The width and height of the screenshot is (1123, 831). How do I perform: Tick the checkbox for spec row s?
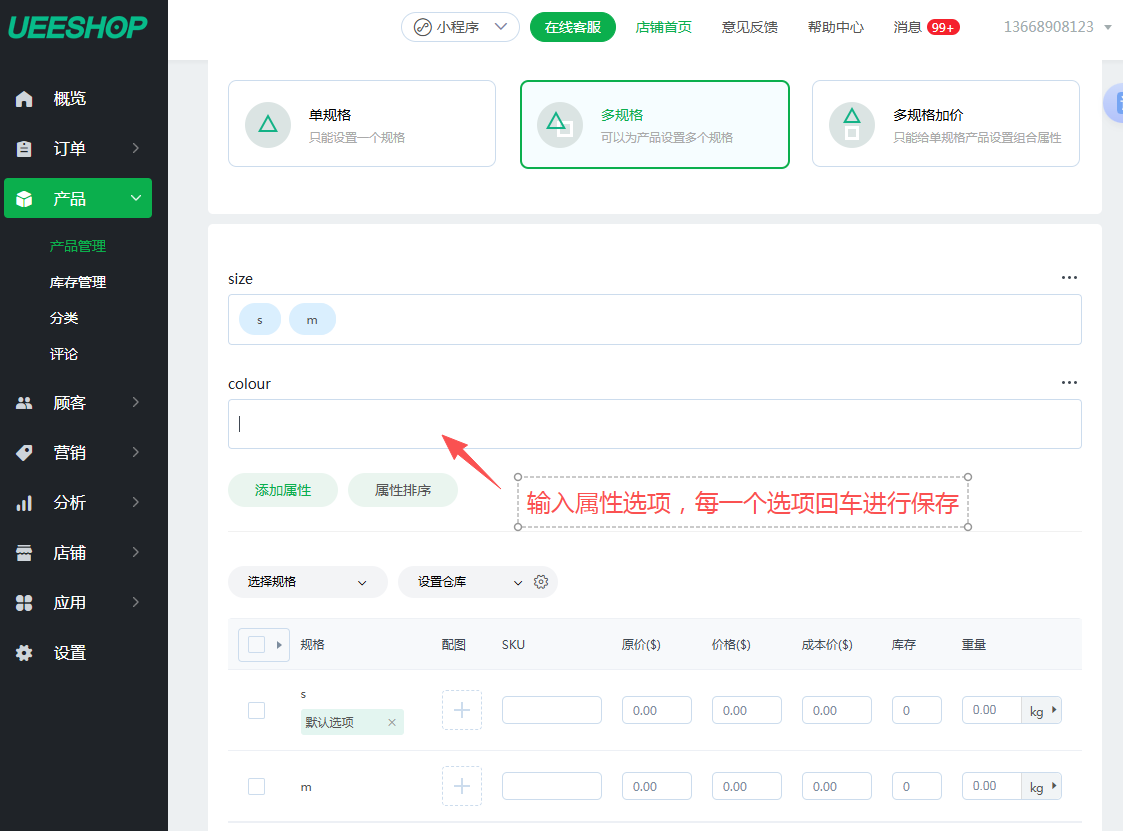(257, 710)
